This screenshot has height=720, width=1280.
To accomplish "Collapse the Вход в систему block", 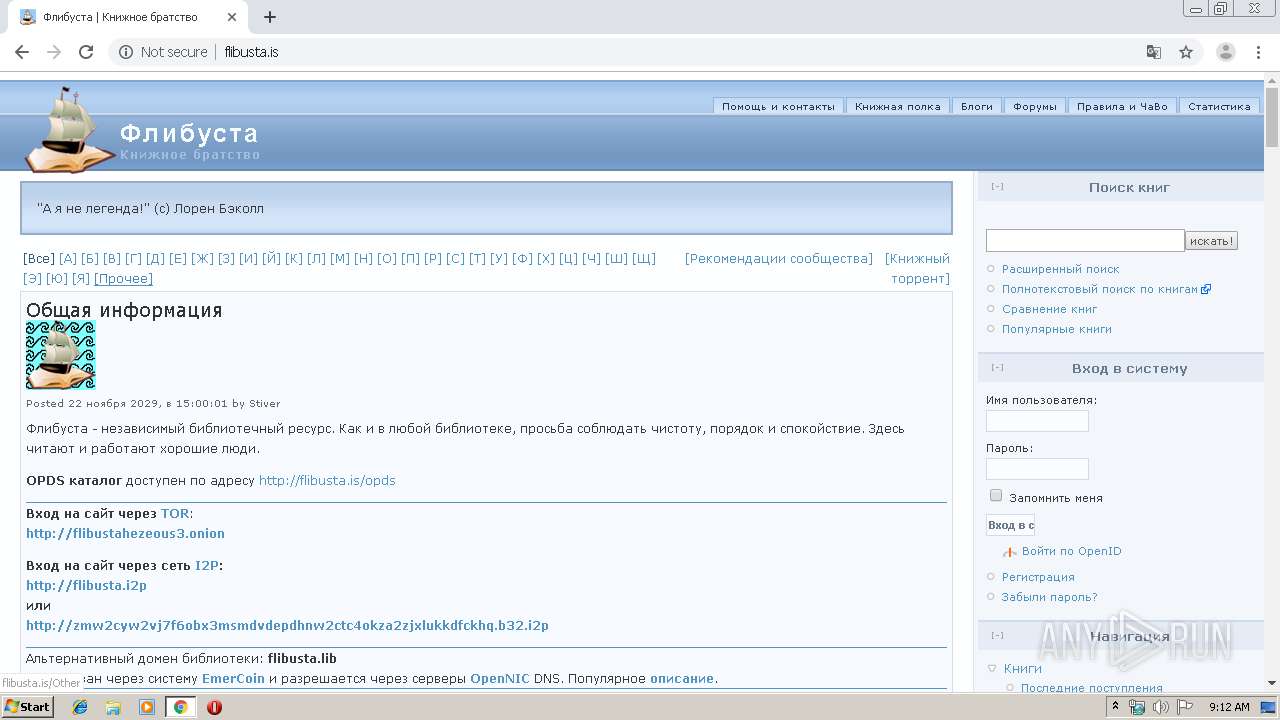I will (997, 368).
